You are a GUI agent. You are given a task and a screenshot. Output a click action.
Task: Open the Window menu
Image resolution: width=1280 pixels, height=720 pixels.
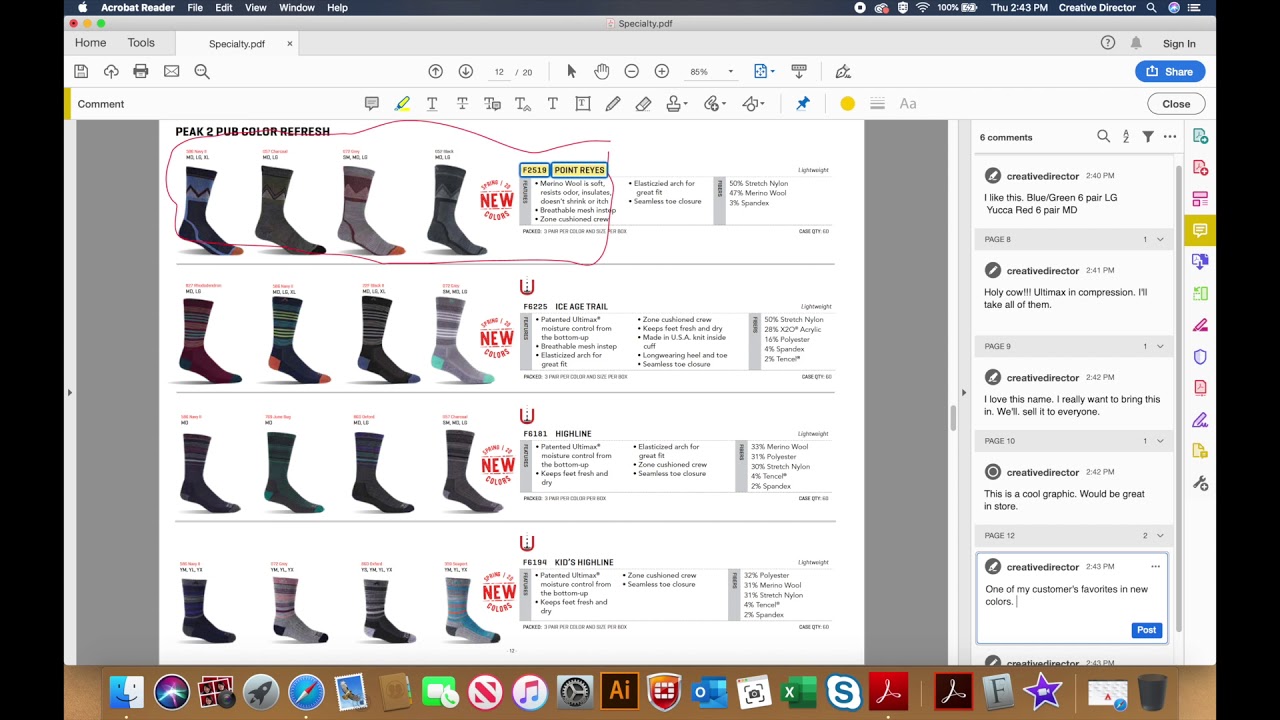pyautogui.click(x=297, y=8)
